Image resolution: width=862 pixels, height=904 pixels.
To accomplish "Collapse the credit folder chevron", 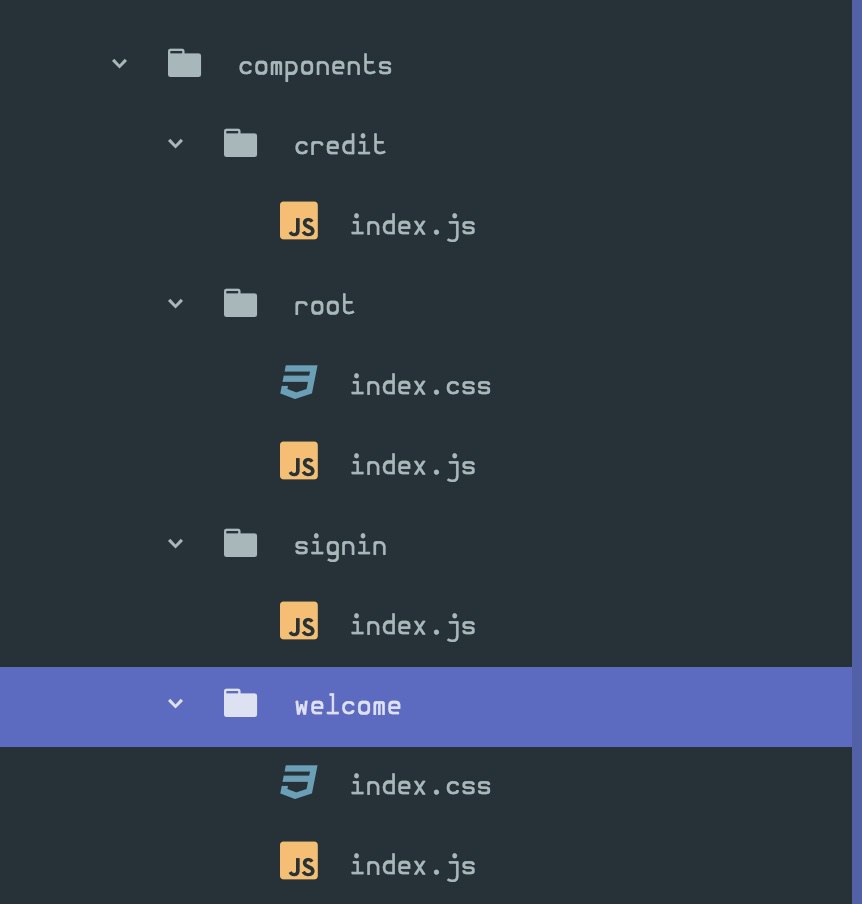I will pos(176,144).
